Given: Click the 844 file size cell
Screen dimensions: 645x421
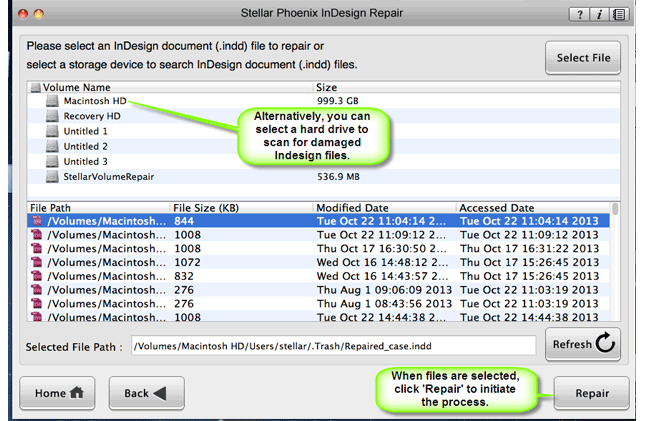Looking at the screenshot, I should (x=184, y=221).
